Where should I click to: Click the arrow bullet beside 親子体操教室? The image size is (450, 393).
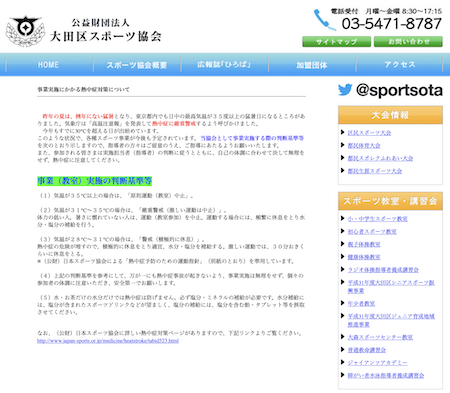(342, 244)
